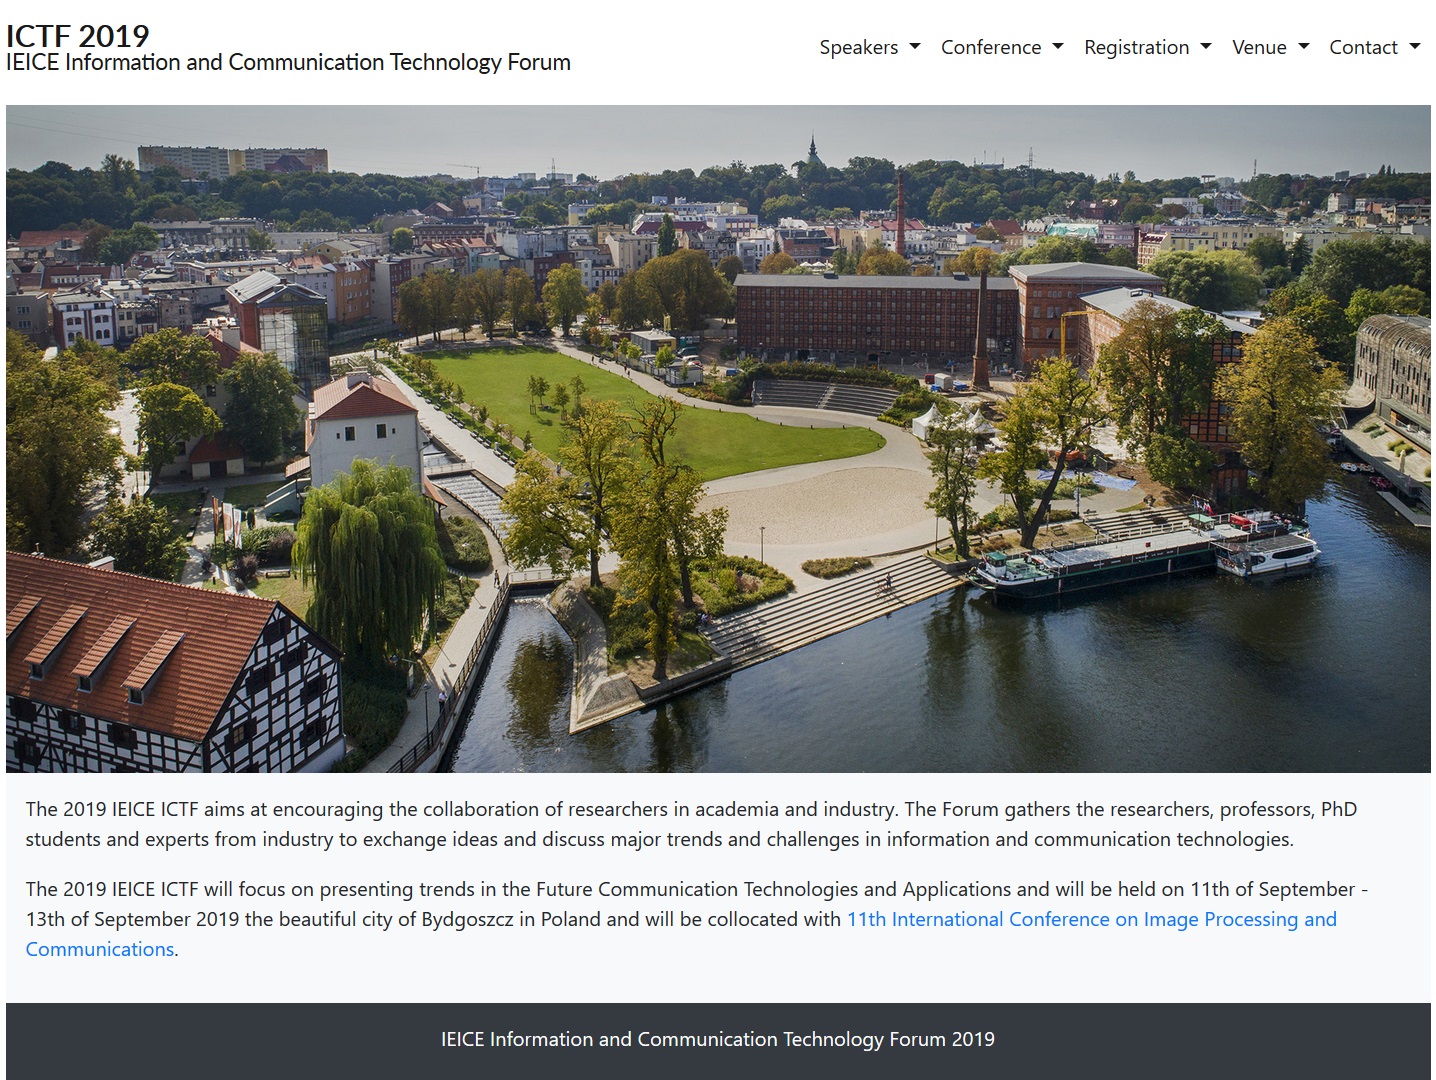
Task: Select the Venue menu item
Action: tap(1261, 47)
